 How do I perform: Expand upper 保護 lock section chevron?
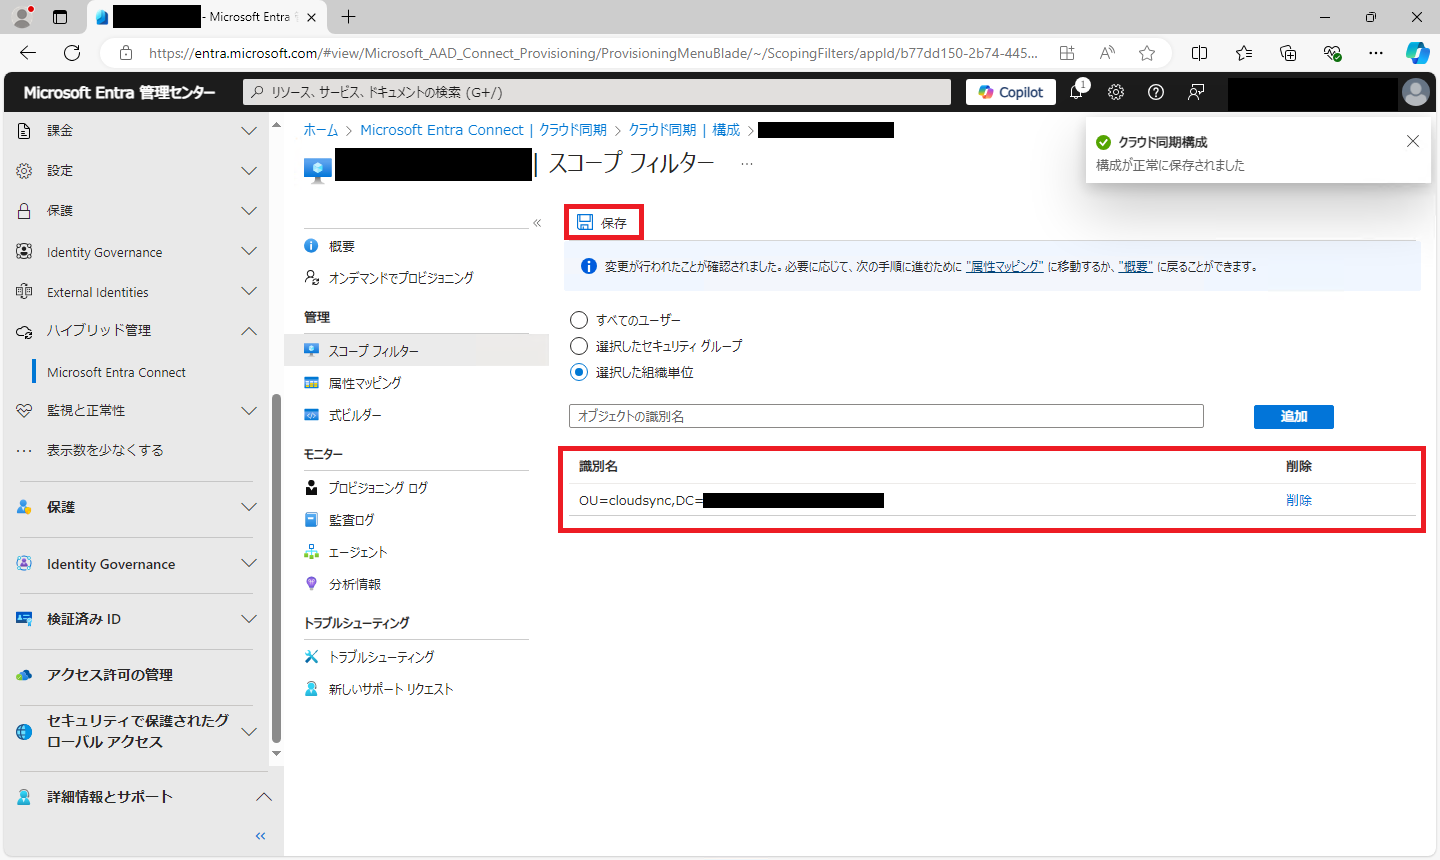click(249, 211)
